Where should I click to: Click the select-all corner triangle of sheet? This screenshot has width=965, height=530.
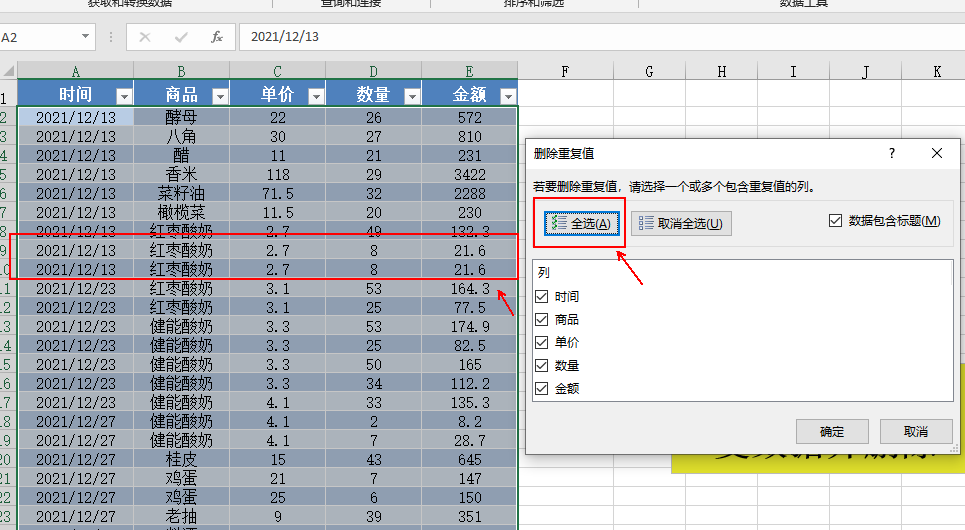point(9,71)
